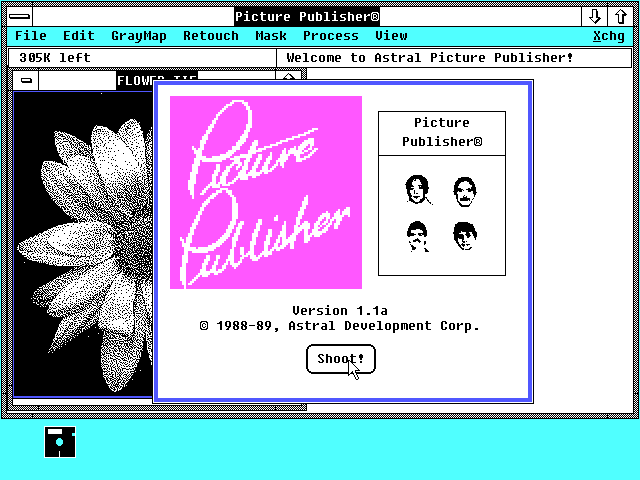
Task: Open the GrayMap menu
Action: [x=139, y=36]
